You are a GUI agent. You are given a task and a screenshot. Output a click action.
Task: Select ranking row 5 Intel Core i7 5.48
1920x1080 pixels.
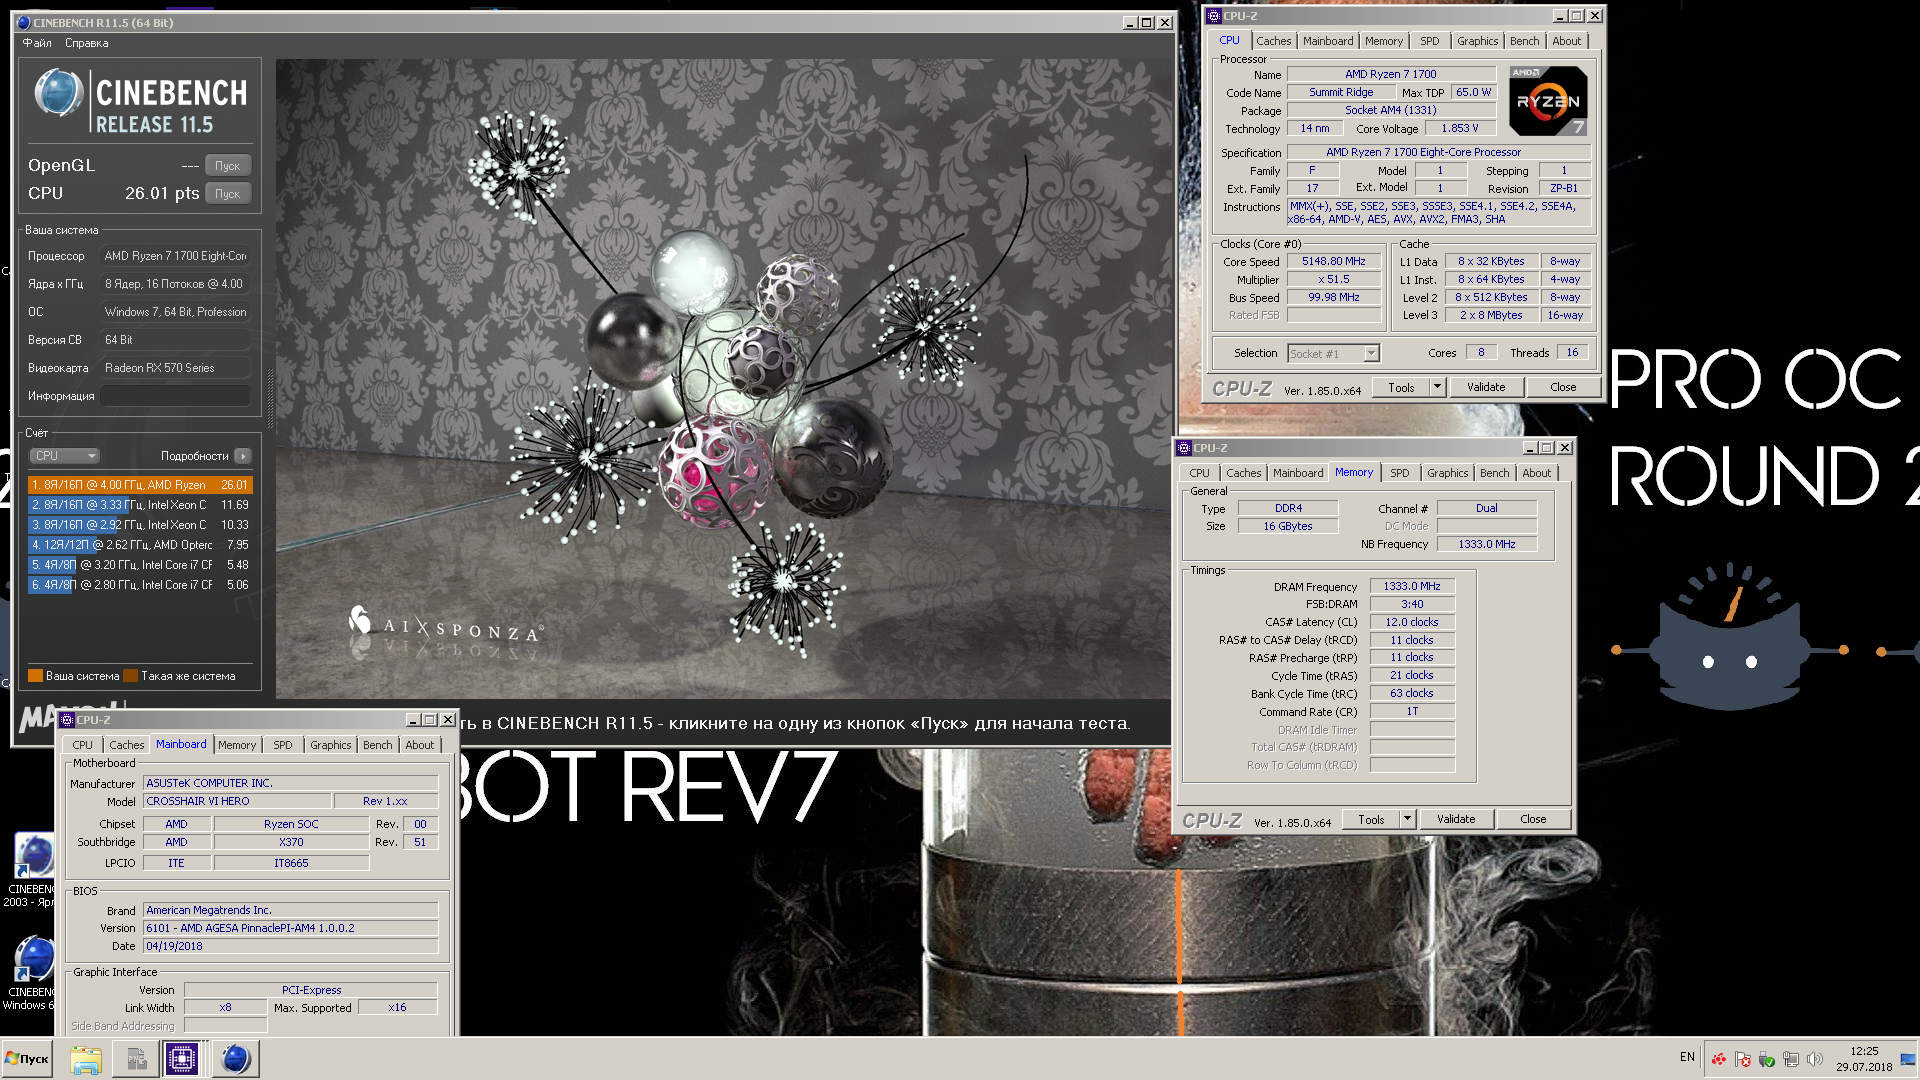pyautogui.click(x=140, y=565)
